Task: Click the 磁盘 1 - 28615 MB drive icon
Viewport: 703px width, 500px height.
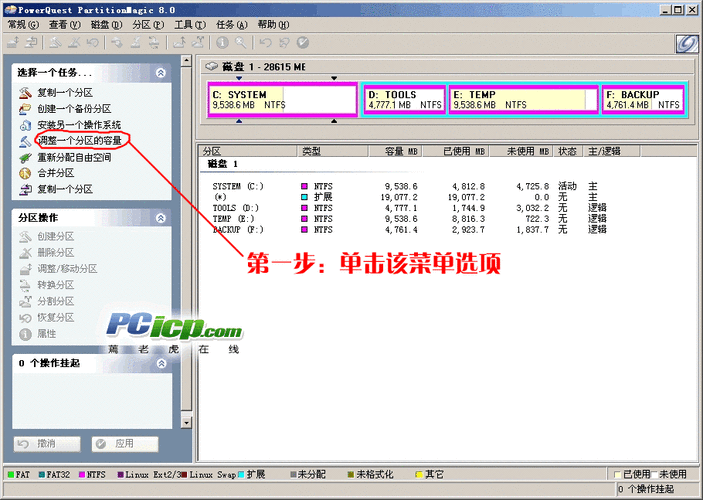Action: pyautogui.click(x=211, y=66)
